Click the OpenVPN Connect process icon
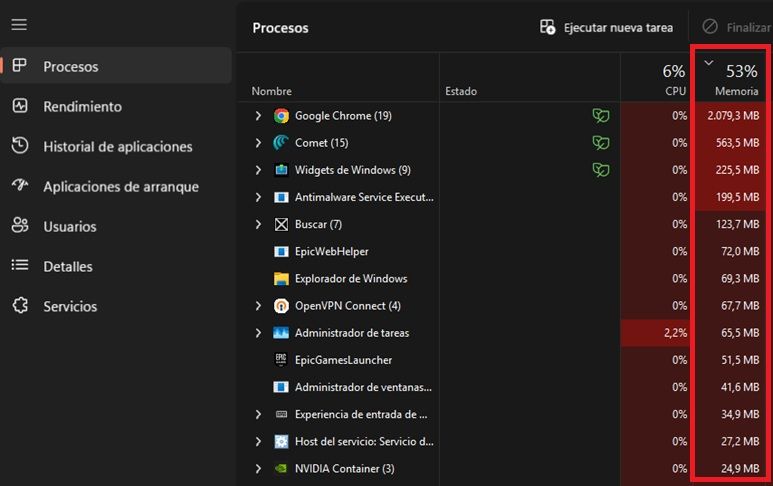Viewport: 773px width, 486px height. click(x=281, y=306)
